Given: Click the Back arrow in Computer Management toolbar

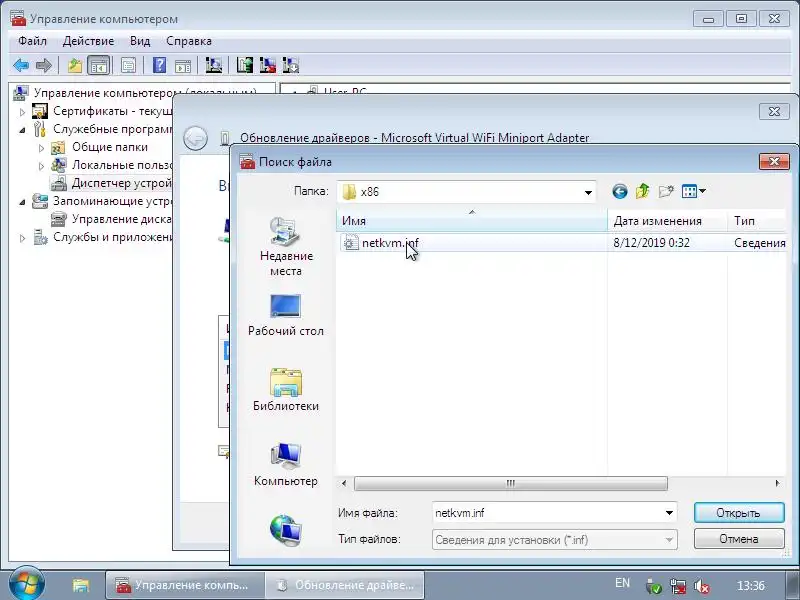Looking at the screenshot, I should pos(21,65).
